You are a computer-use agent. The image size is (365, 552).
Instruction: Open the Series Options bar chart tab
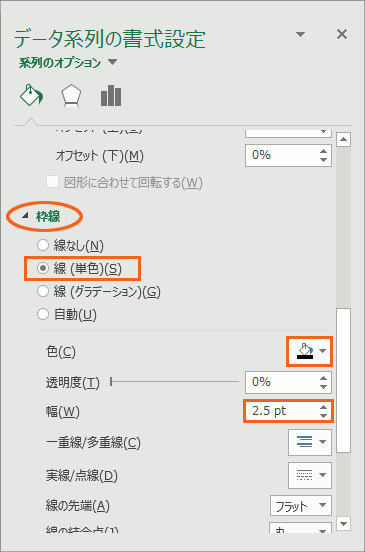point(111,95)
